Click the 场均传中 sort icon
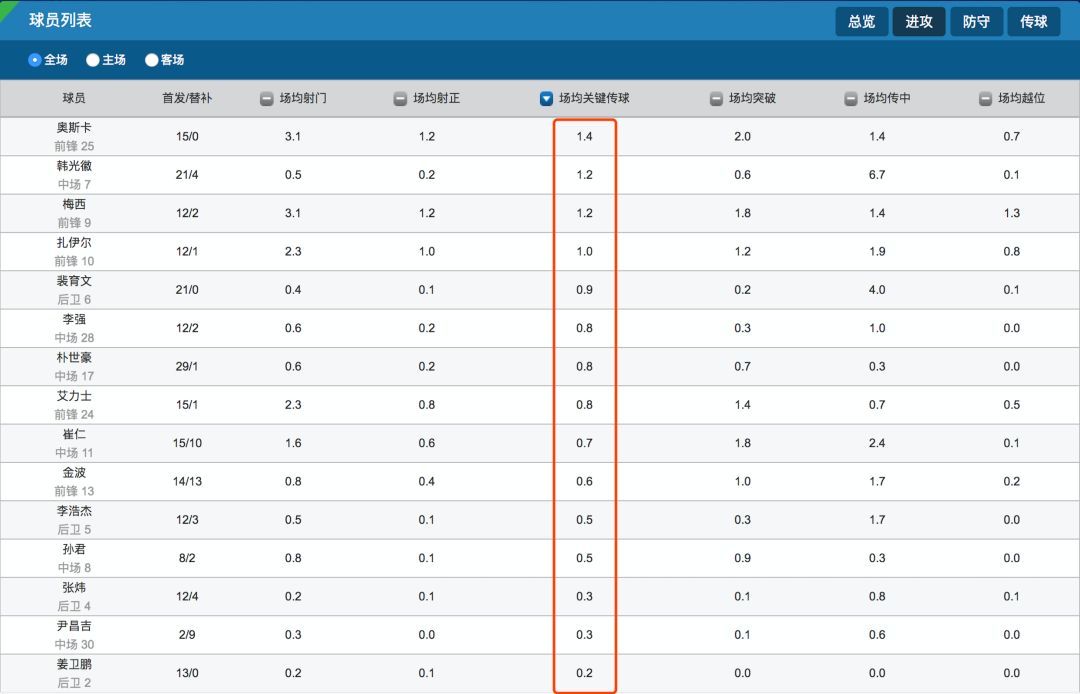This screenshot has width=1080, height=694. click(851, 99)
